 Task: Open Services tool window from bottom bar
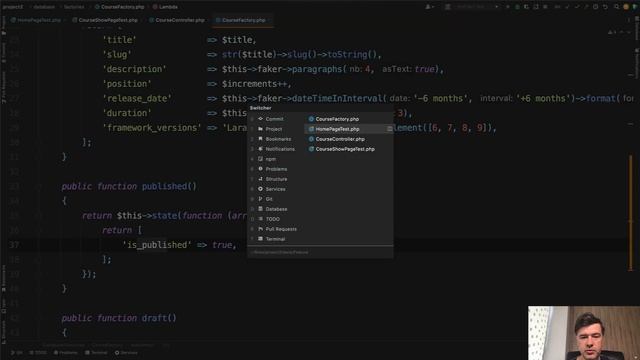[126, 353]
